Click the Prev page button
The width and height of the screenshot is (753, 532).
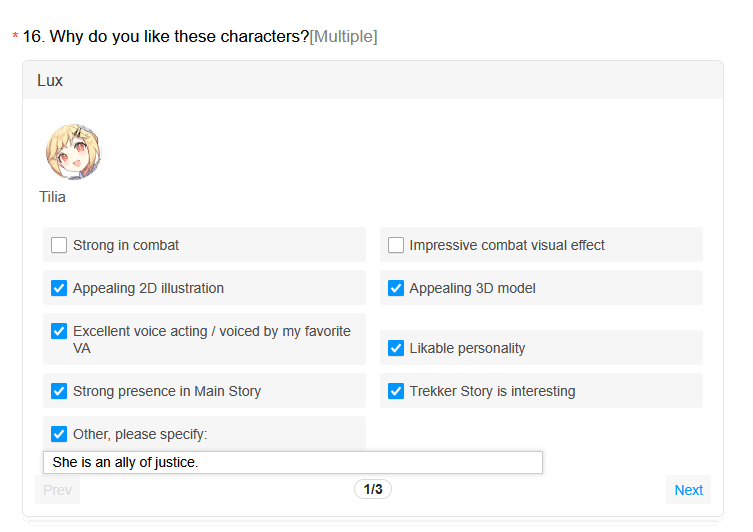click(x=57, y=490)
